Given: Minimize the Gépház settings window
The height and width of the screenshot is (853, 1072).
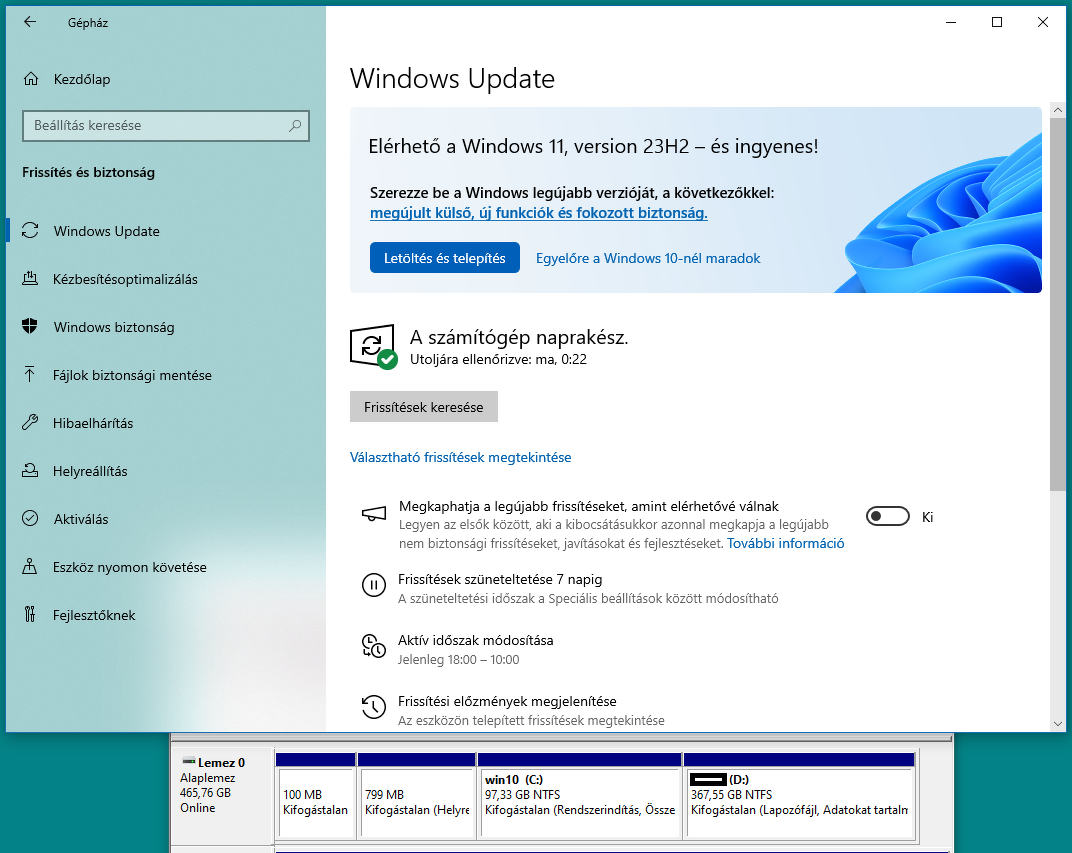Looking at the screenshot, I should 951,22.
